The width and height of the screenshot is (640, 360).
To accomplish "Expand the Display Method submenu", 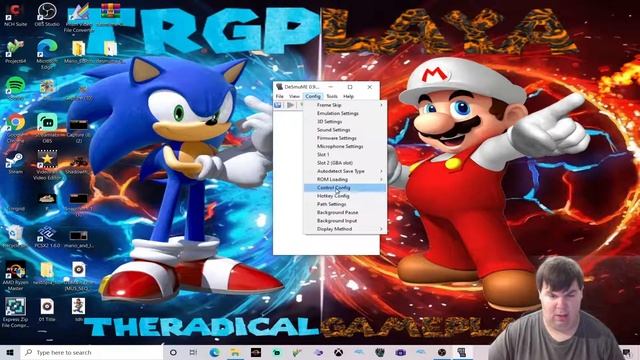I will click(x=345, y=229).
